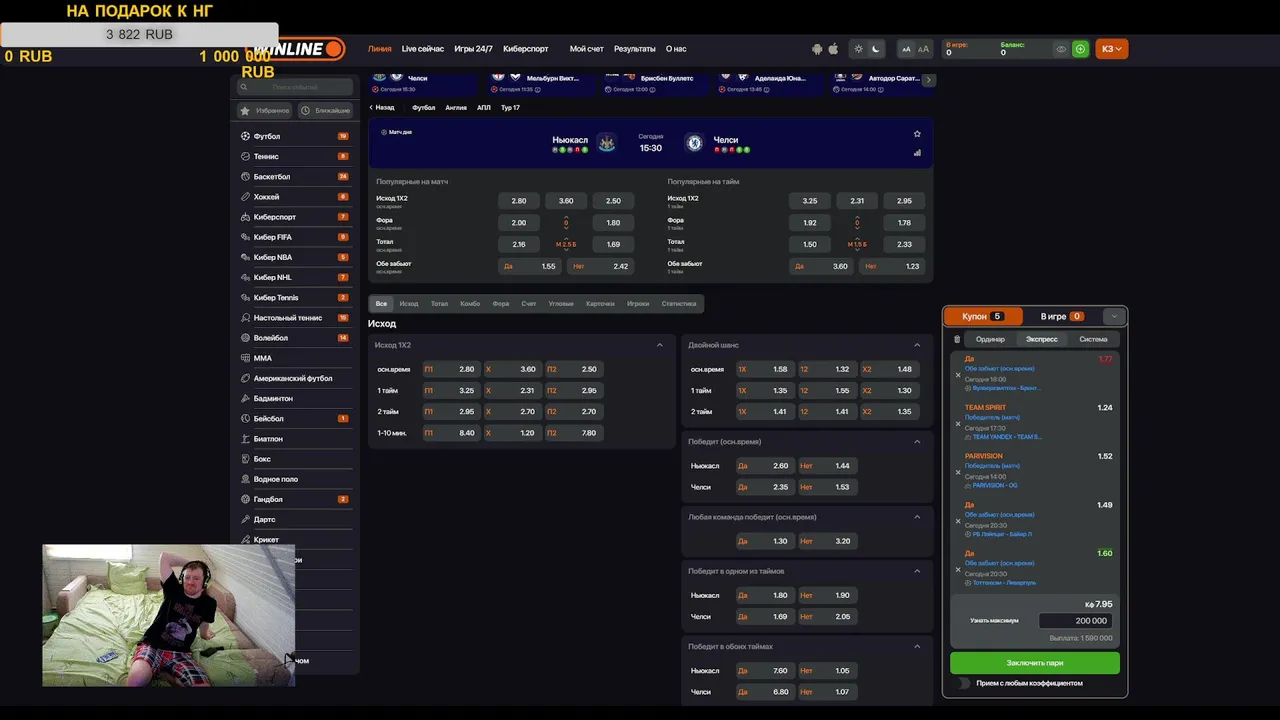The height and width of the screenshot is (720, 1280).
Task: Select Кибер Tennis icon row
Action: click(295, 297)
